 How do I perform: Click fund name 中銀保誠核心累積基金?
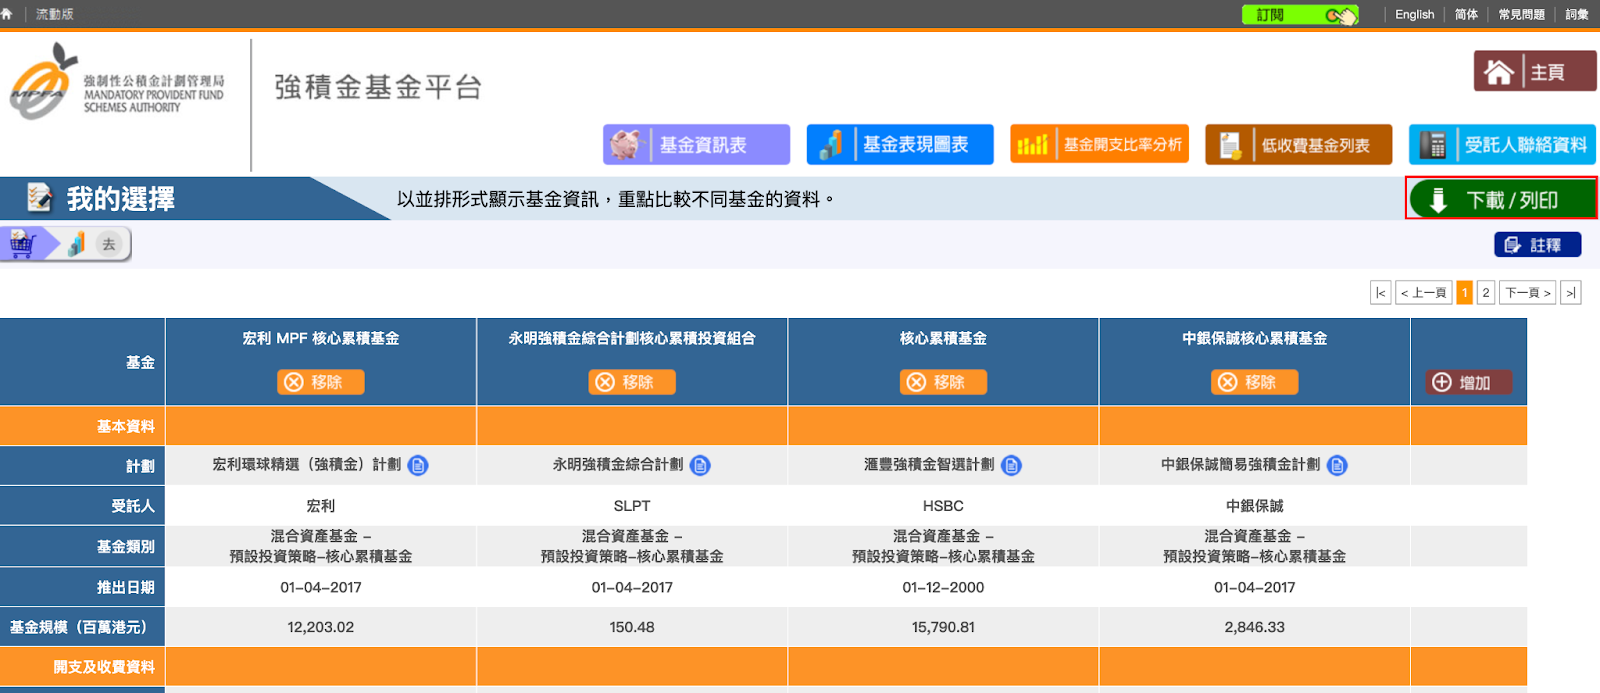1255,338
